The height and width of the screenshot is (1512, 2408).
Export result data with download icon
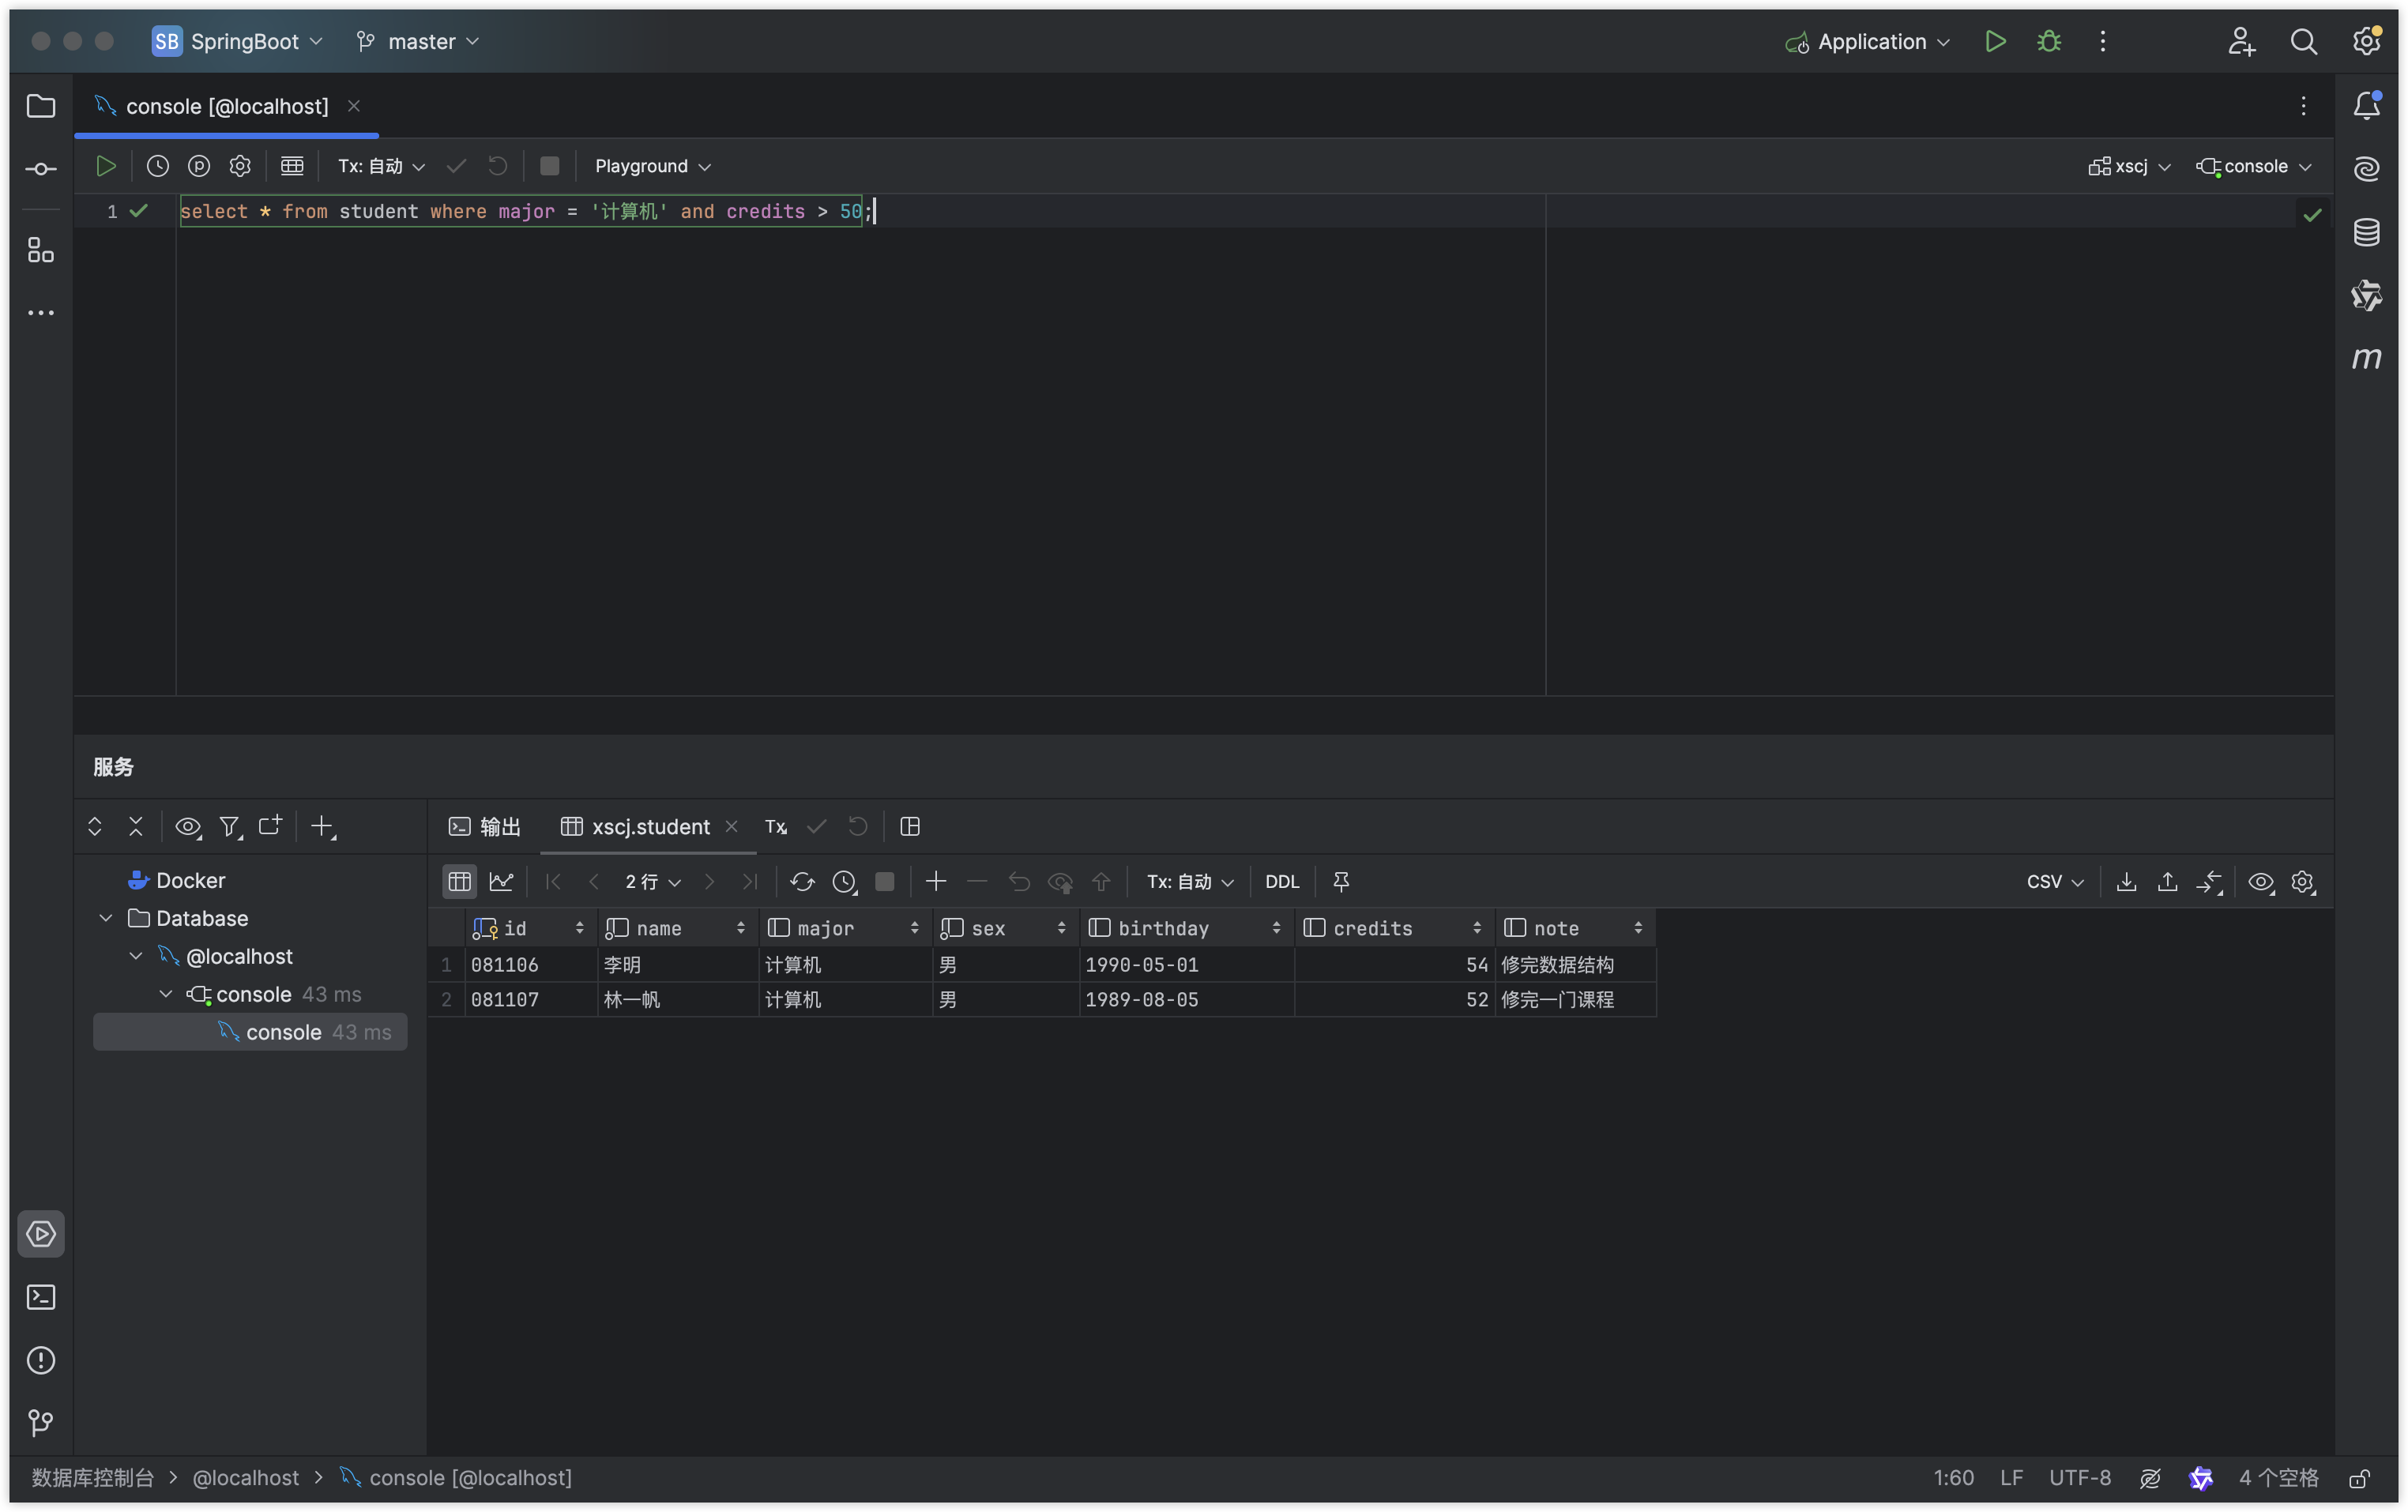(x=2126, y=881)
